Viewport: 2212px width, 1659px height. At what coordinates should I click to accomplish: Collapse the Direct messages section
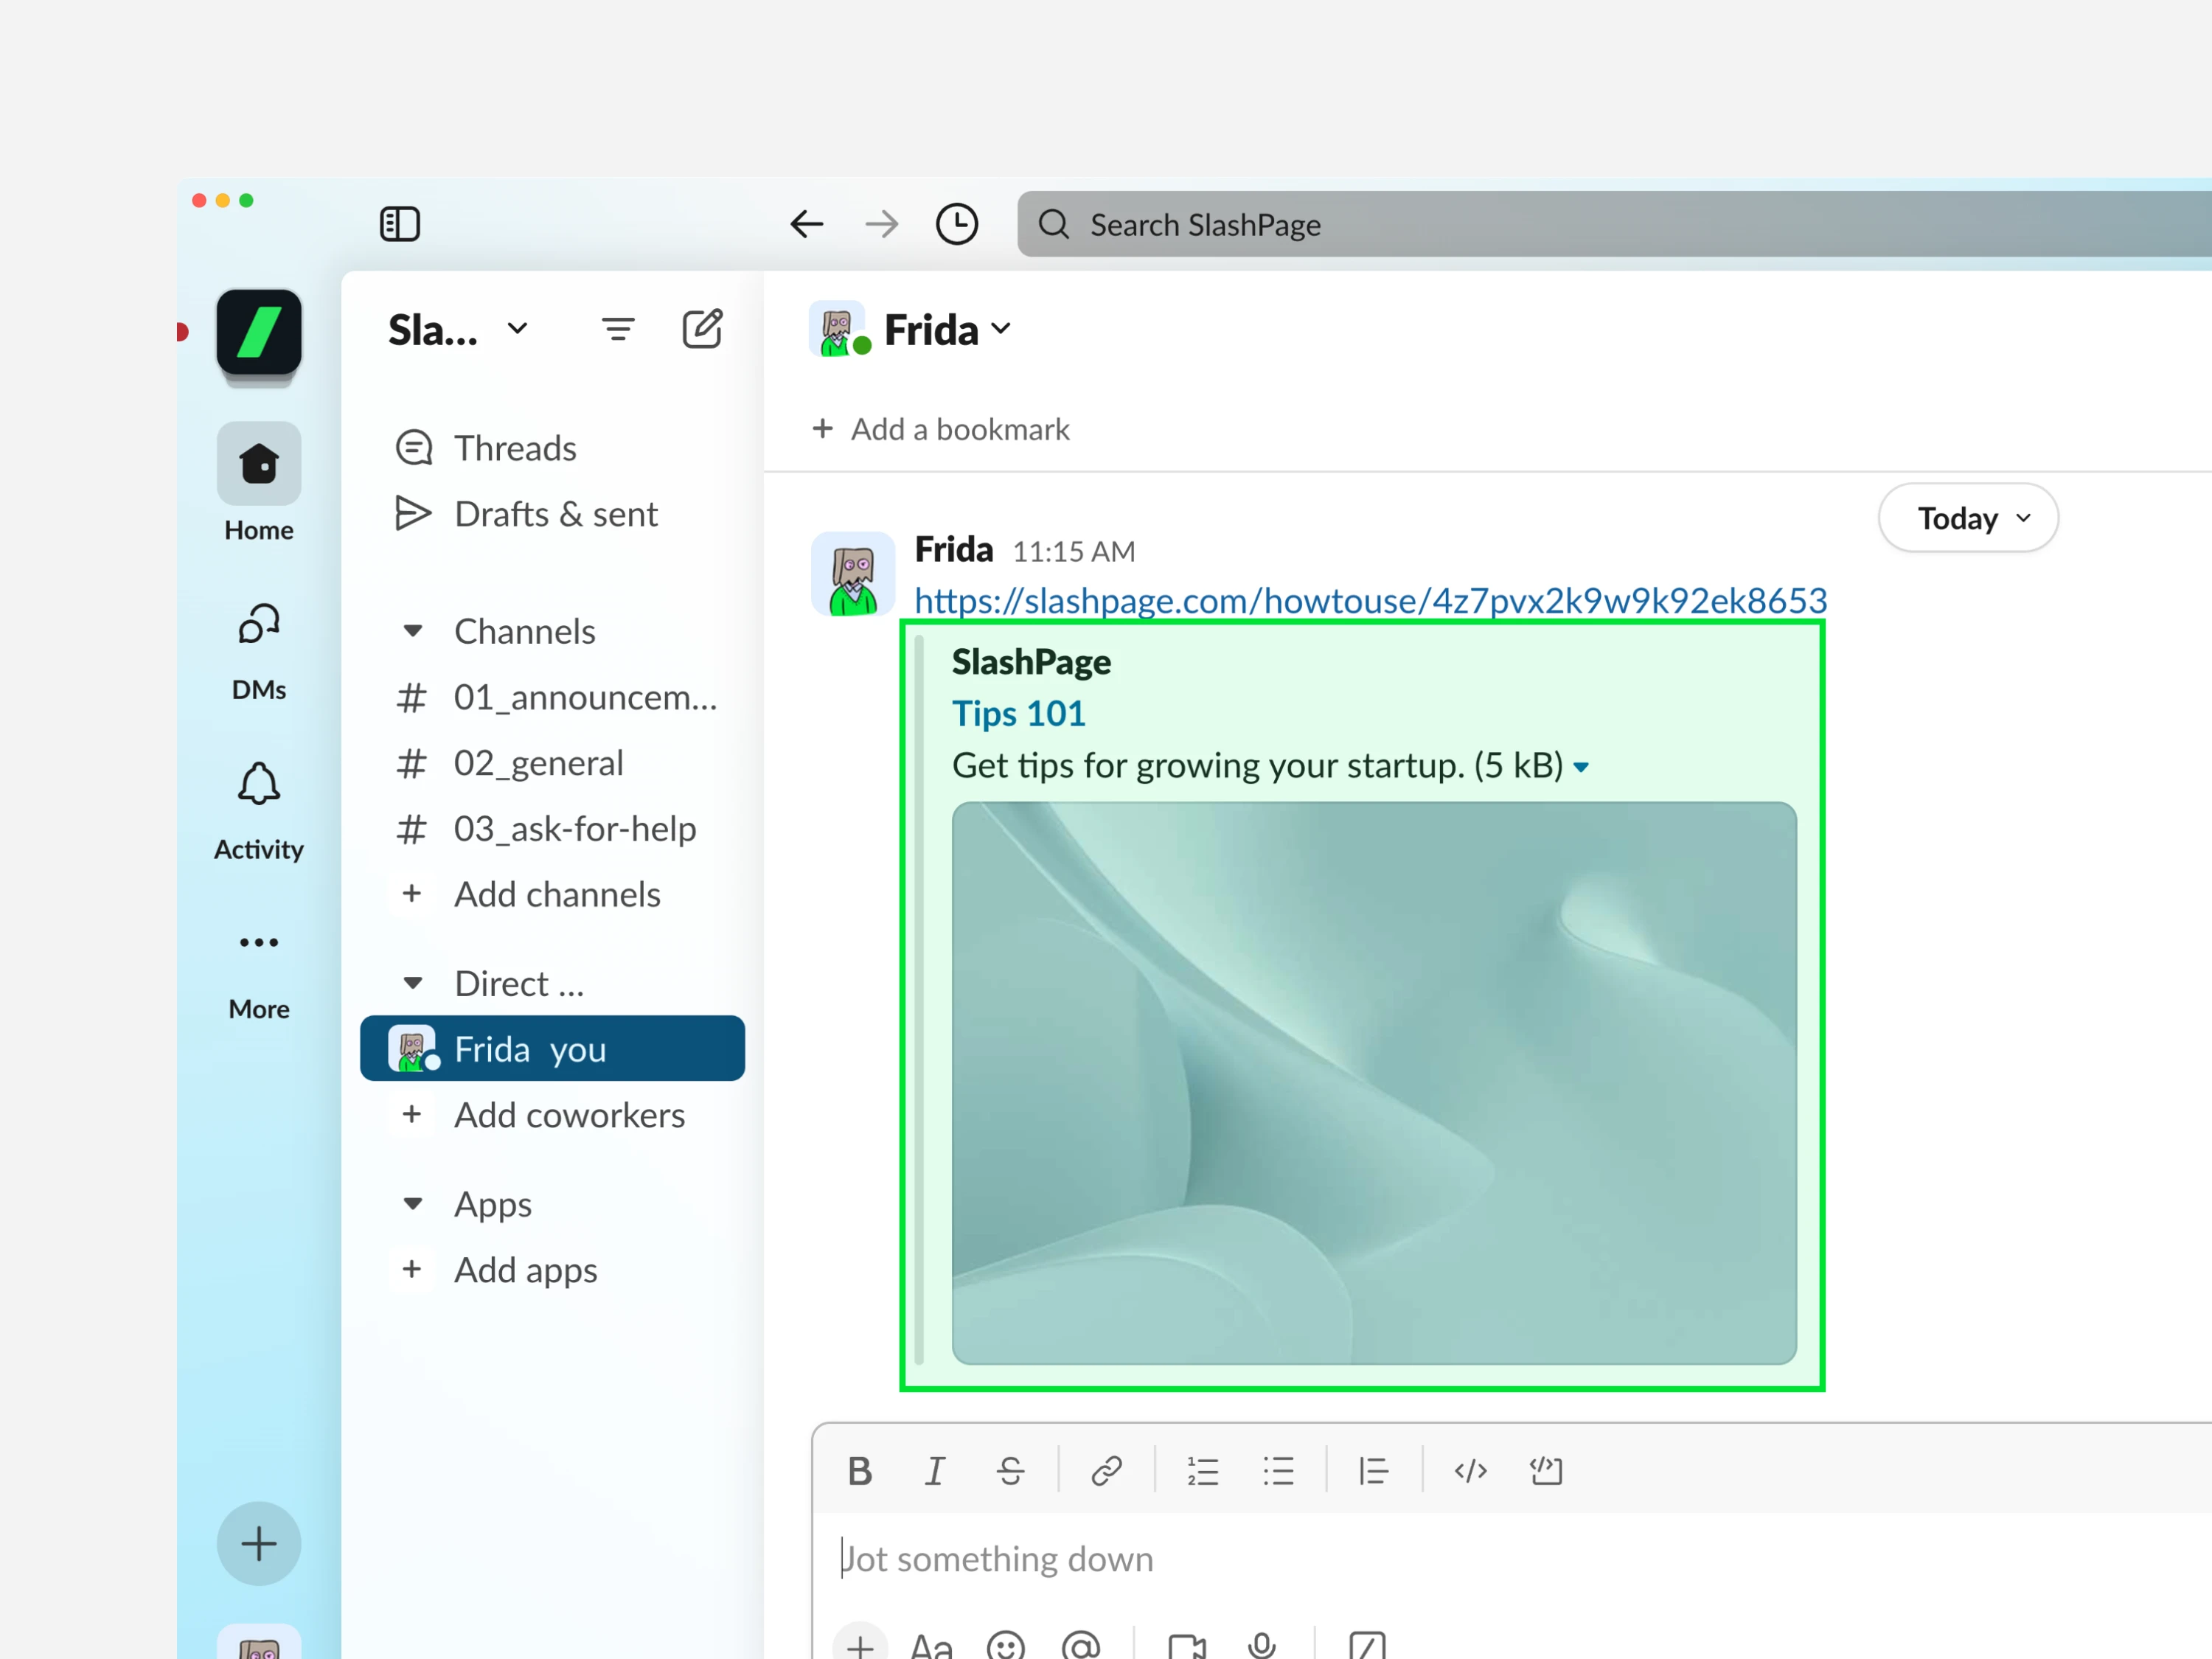[412, 983]
